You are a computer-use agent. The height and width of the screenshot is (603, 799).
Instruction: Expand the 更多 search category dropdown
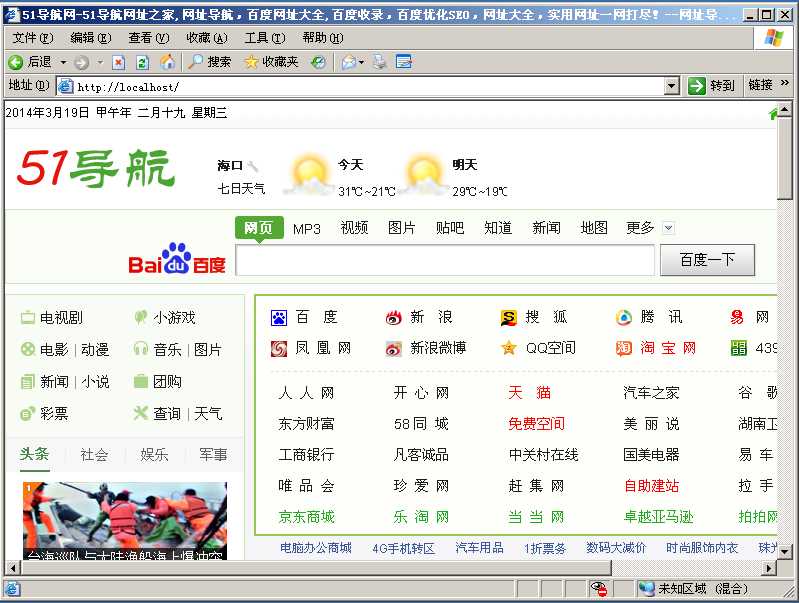(668, 228)
